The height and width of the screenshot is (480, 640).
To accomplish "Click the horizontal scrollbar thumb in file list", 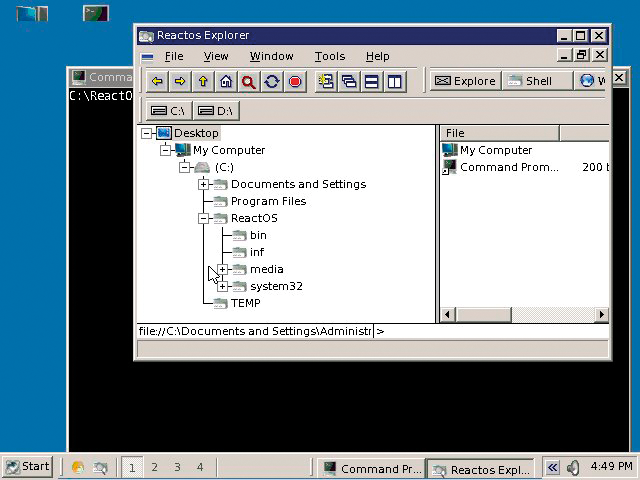I will pos(484,315).
